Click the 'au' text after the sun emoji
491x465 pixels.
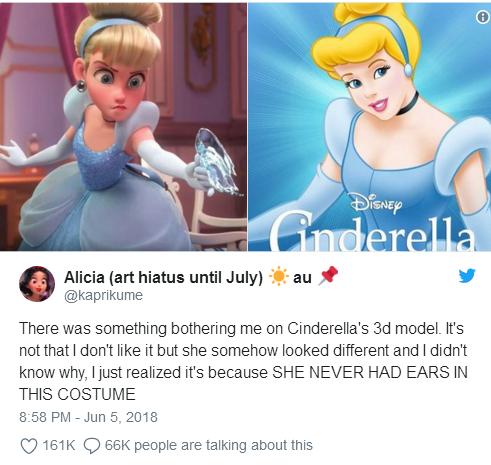pos(302,277)
